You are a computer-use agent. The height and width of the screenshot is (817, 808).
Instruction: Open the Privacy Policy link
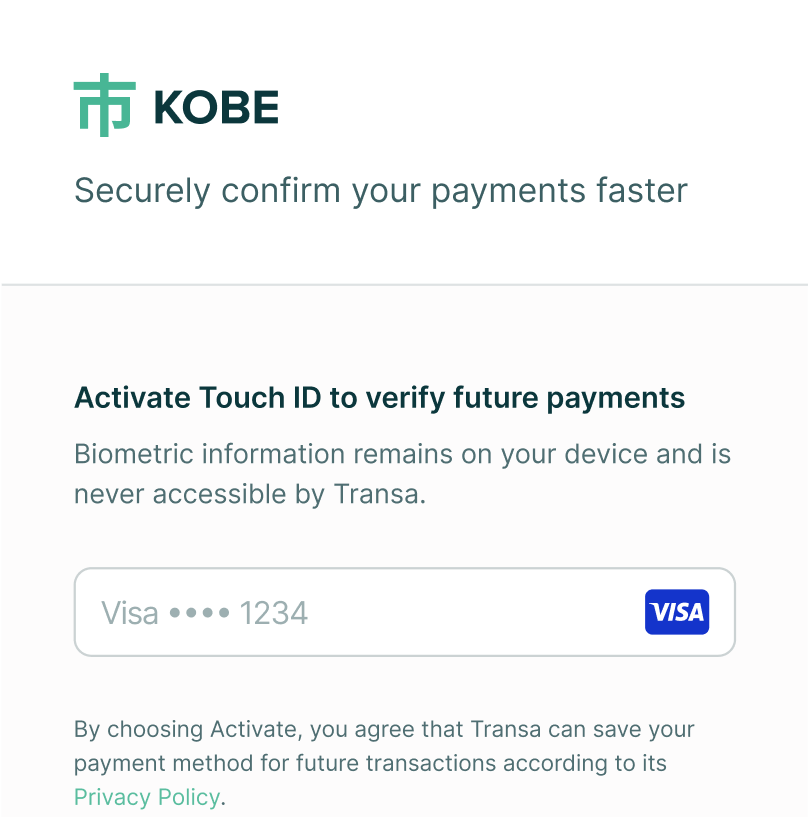147,797
